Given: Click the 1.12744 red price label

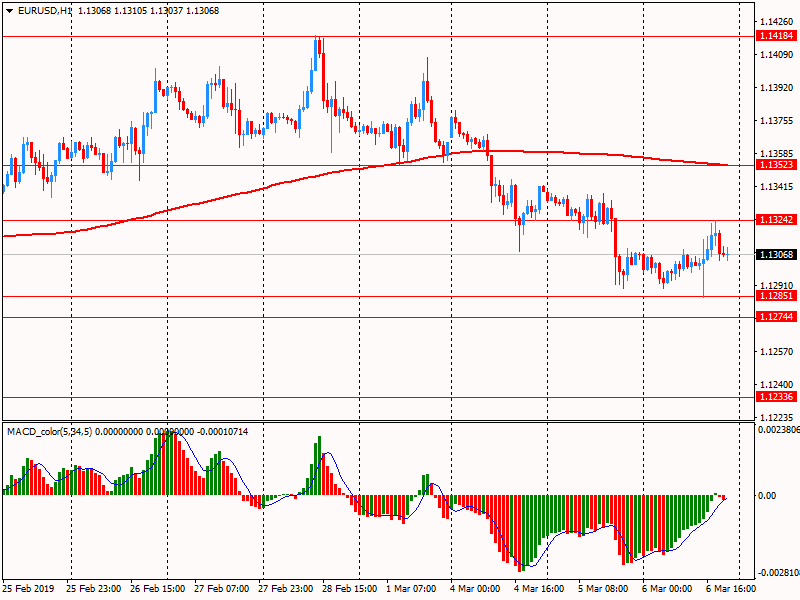Looking at the screenshot, I should coord(776,317).
